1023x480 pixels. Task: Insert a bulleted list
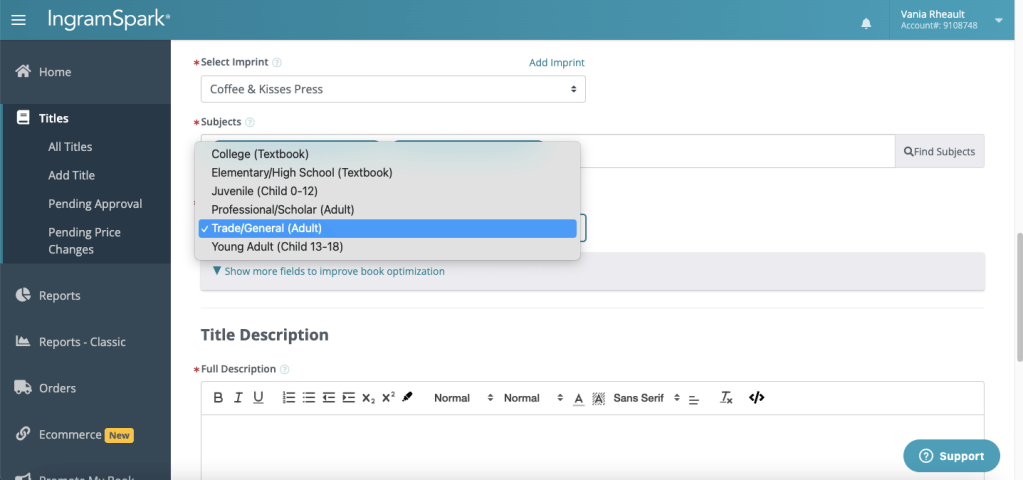click(x=309, y=398)
